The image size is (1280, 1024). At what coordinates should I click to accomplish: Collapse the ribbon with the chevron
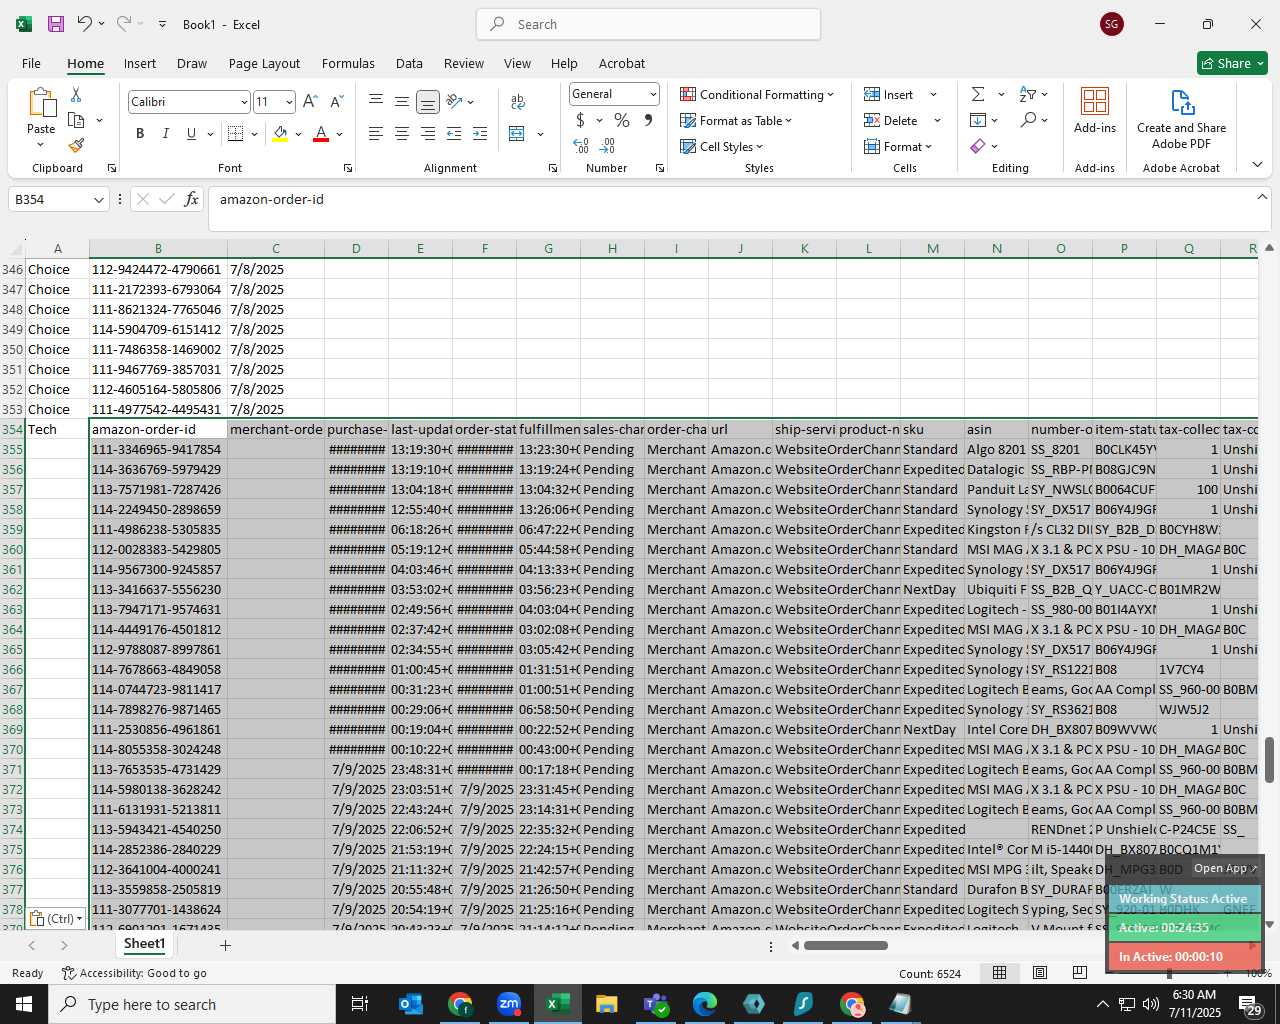(x=1257, y=165)
